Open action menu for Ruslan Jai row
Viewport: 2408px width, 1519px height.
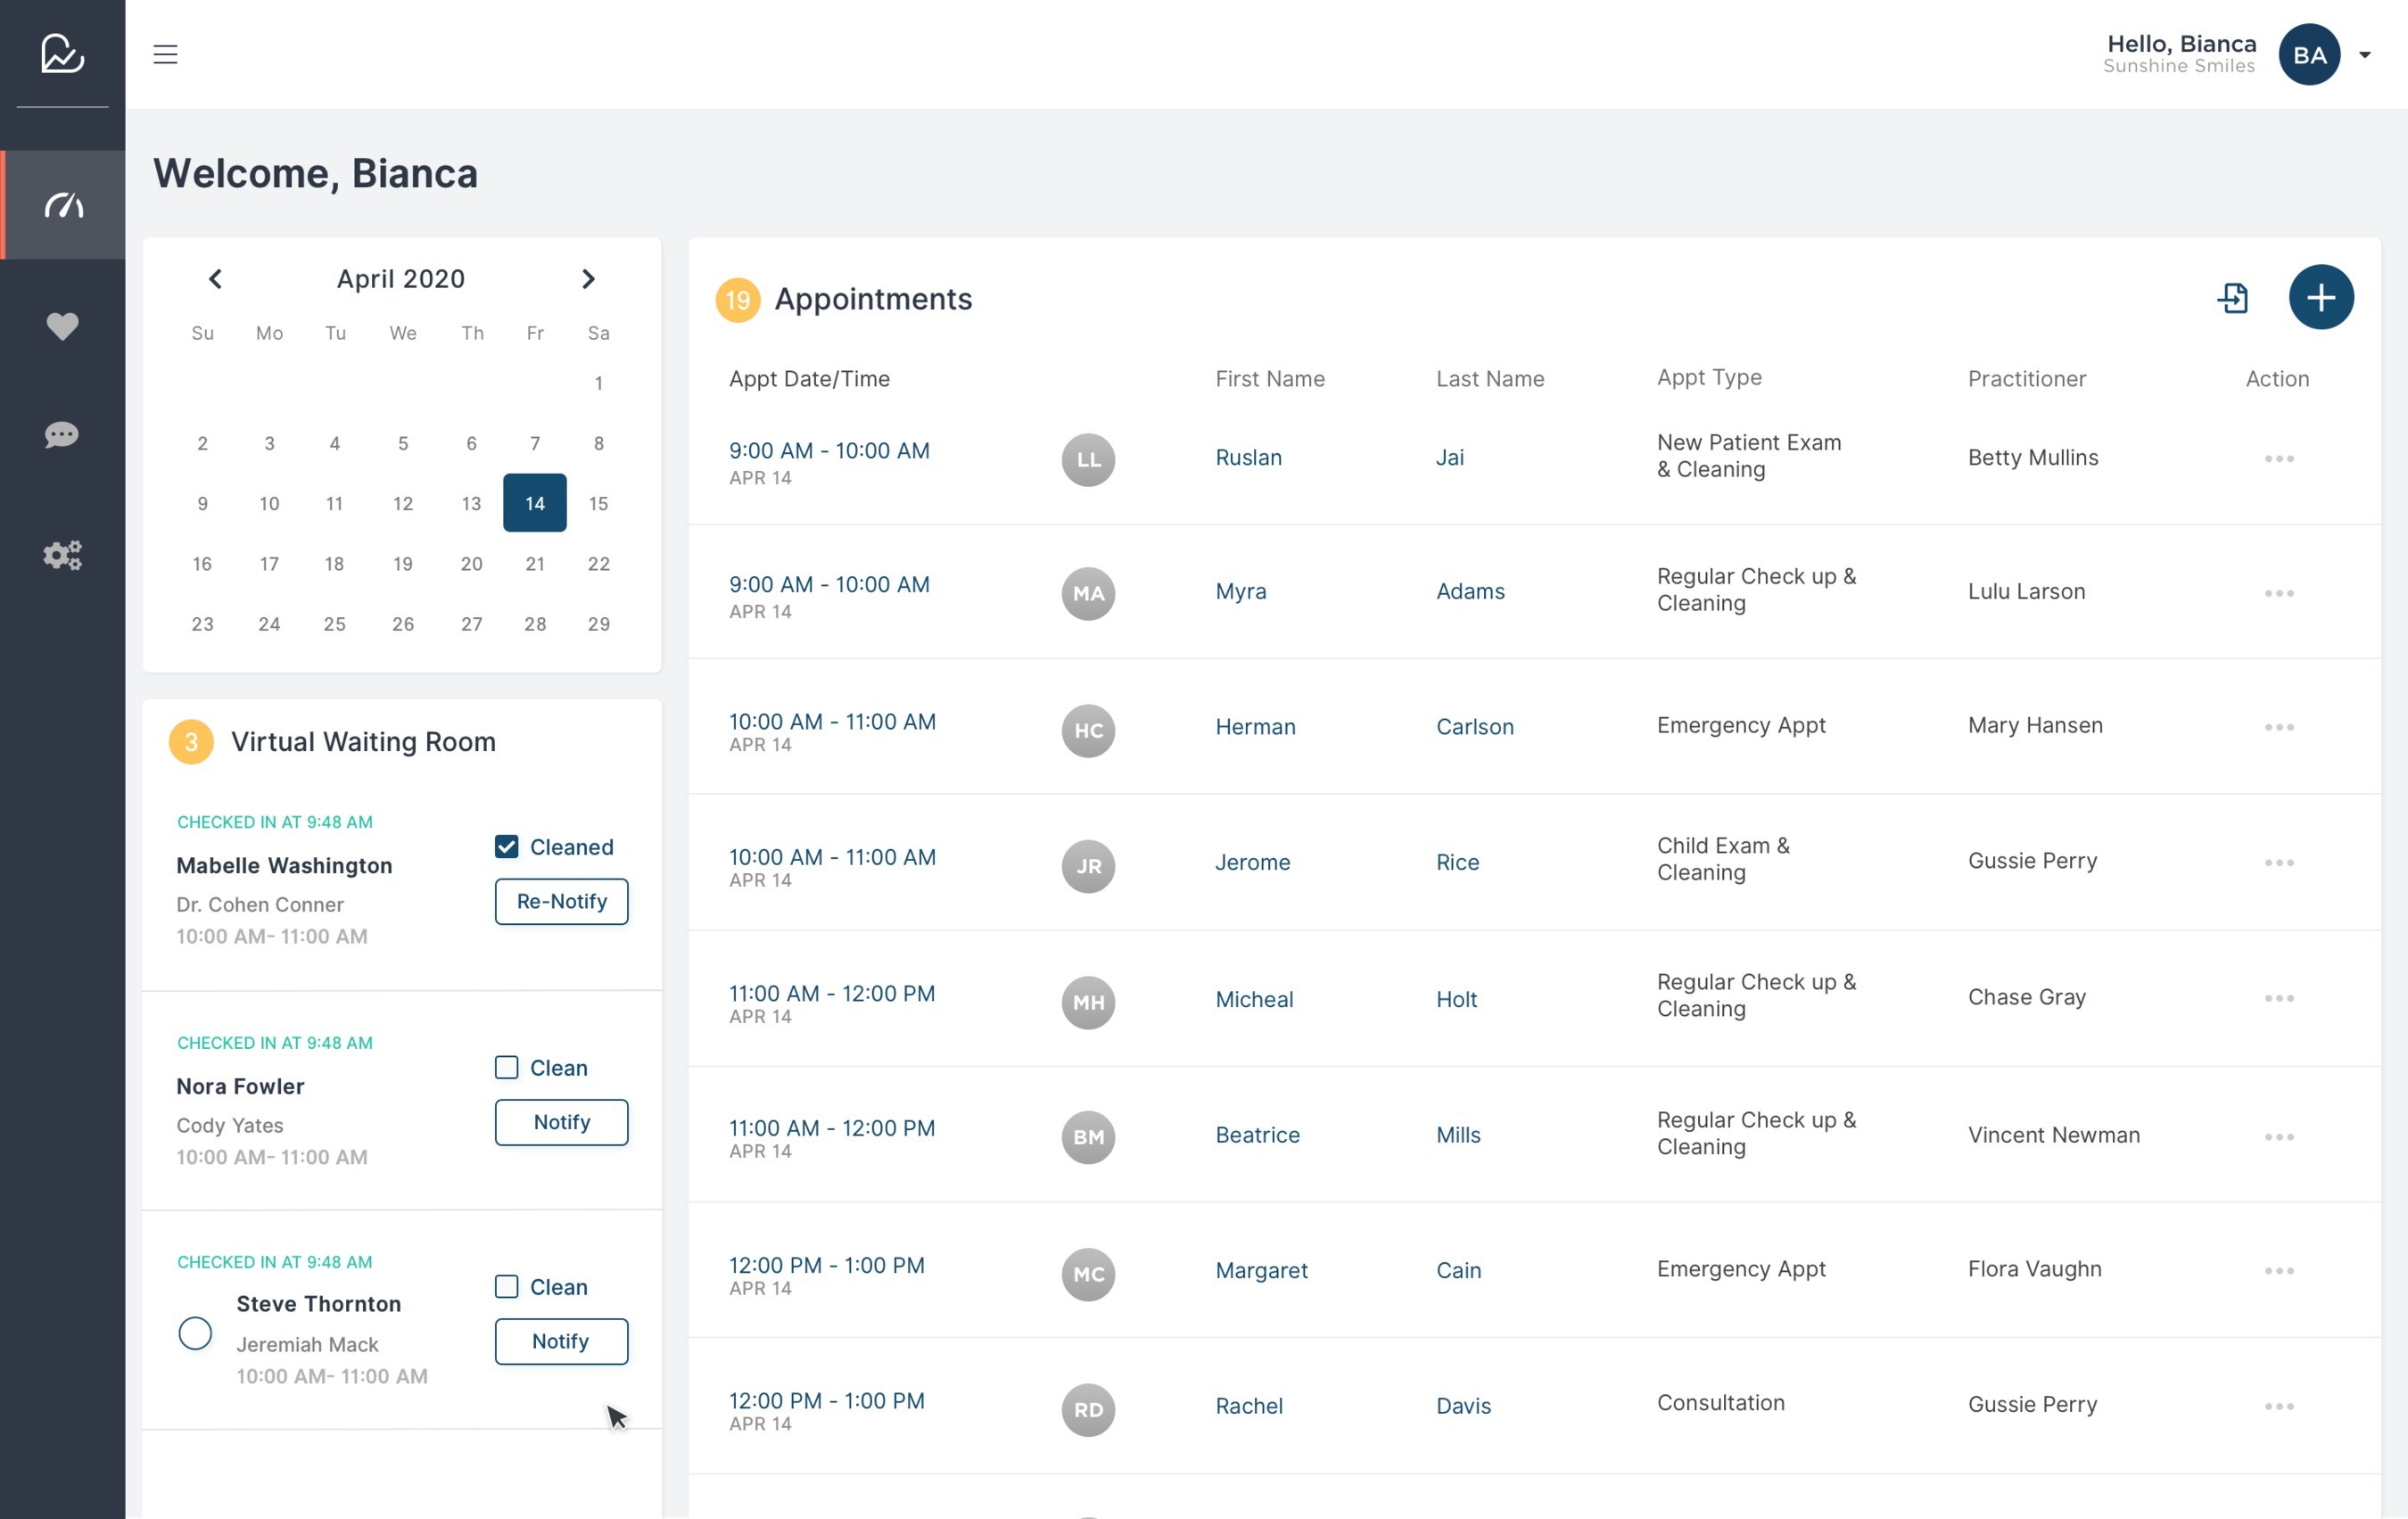2278,459
